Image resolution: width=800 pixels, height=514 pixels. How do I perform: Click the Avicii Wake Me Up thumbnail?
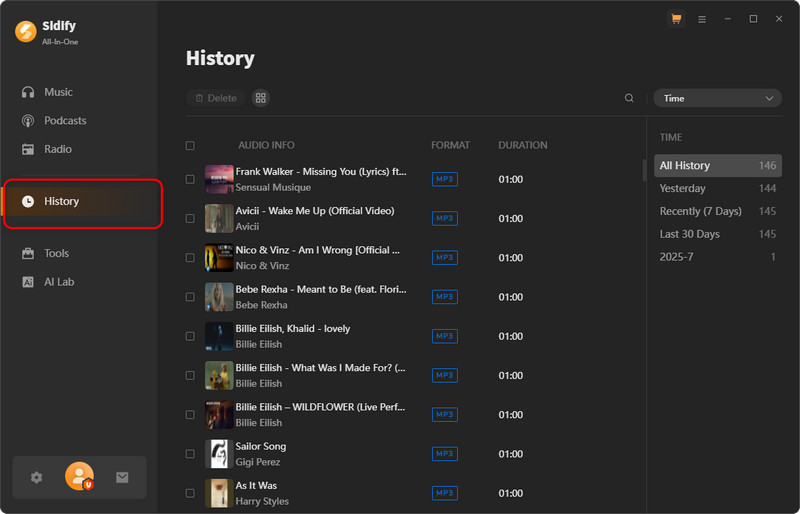point(219,219)
